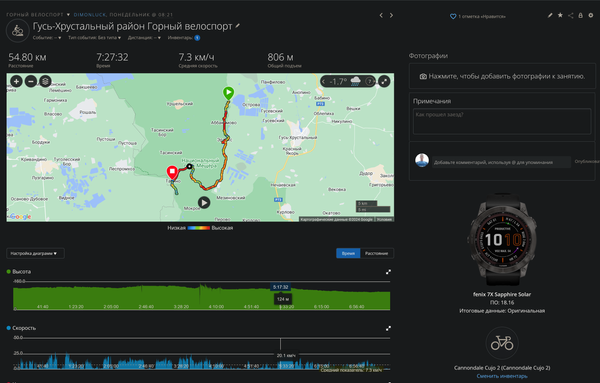
Task: Click the inventory count badge
Action: click(197, 37)
